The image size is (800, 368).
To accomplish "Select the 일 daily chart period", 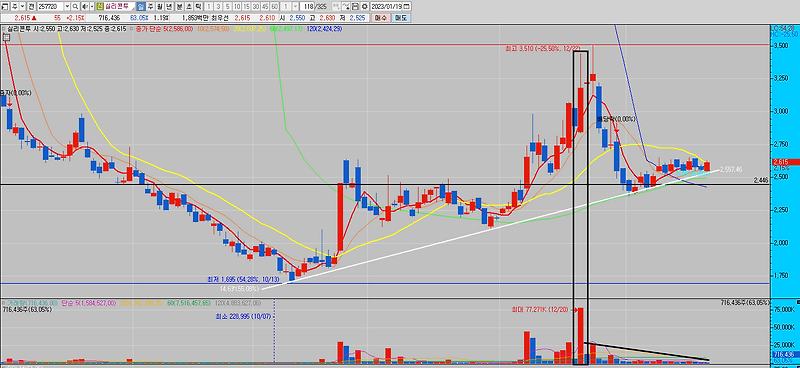I will (x=141, y=6).
